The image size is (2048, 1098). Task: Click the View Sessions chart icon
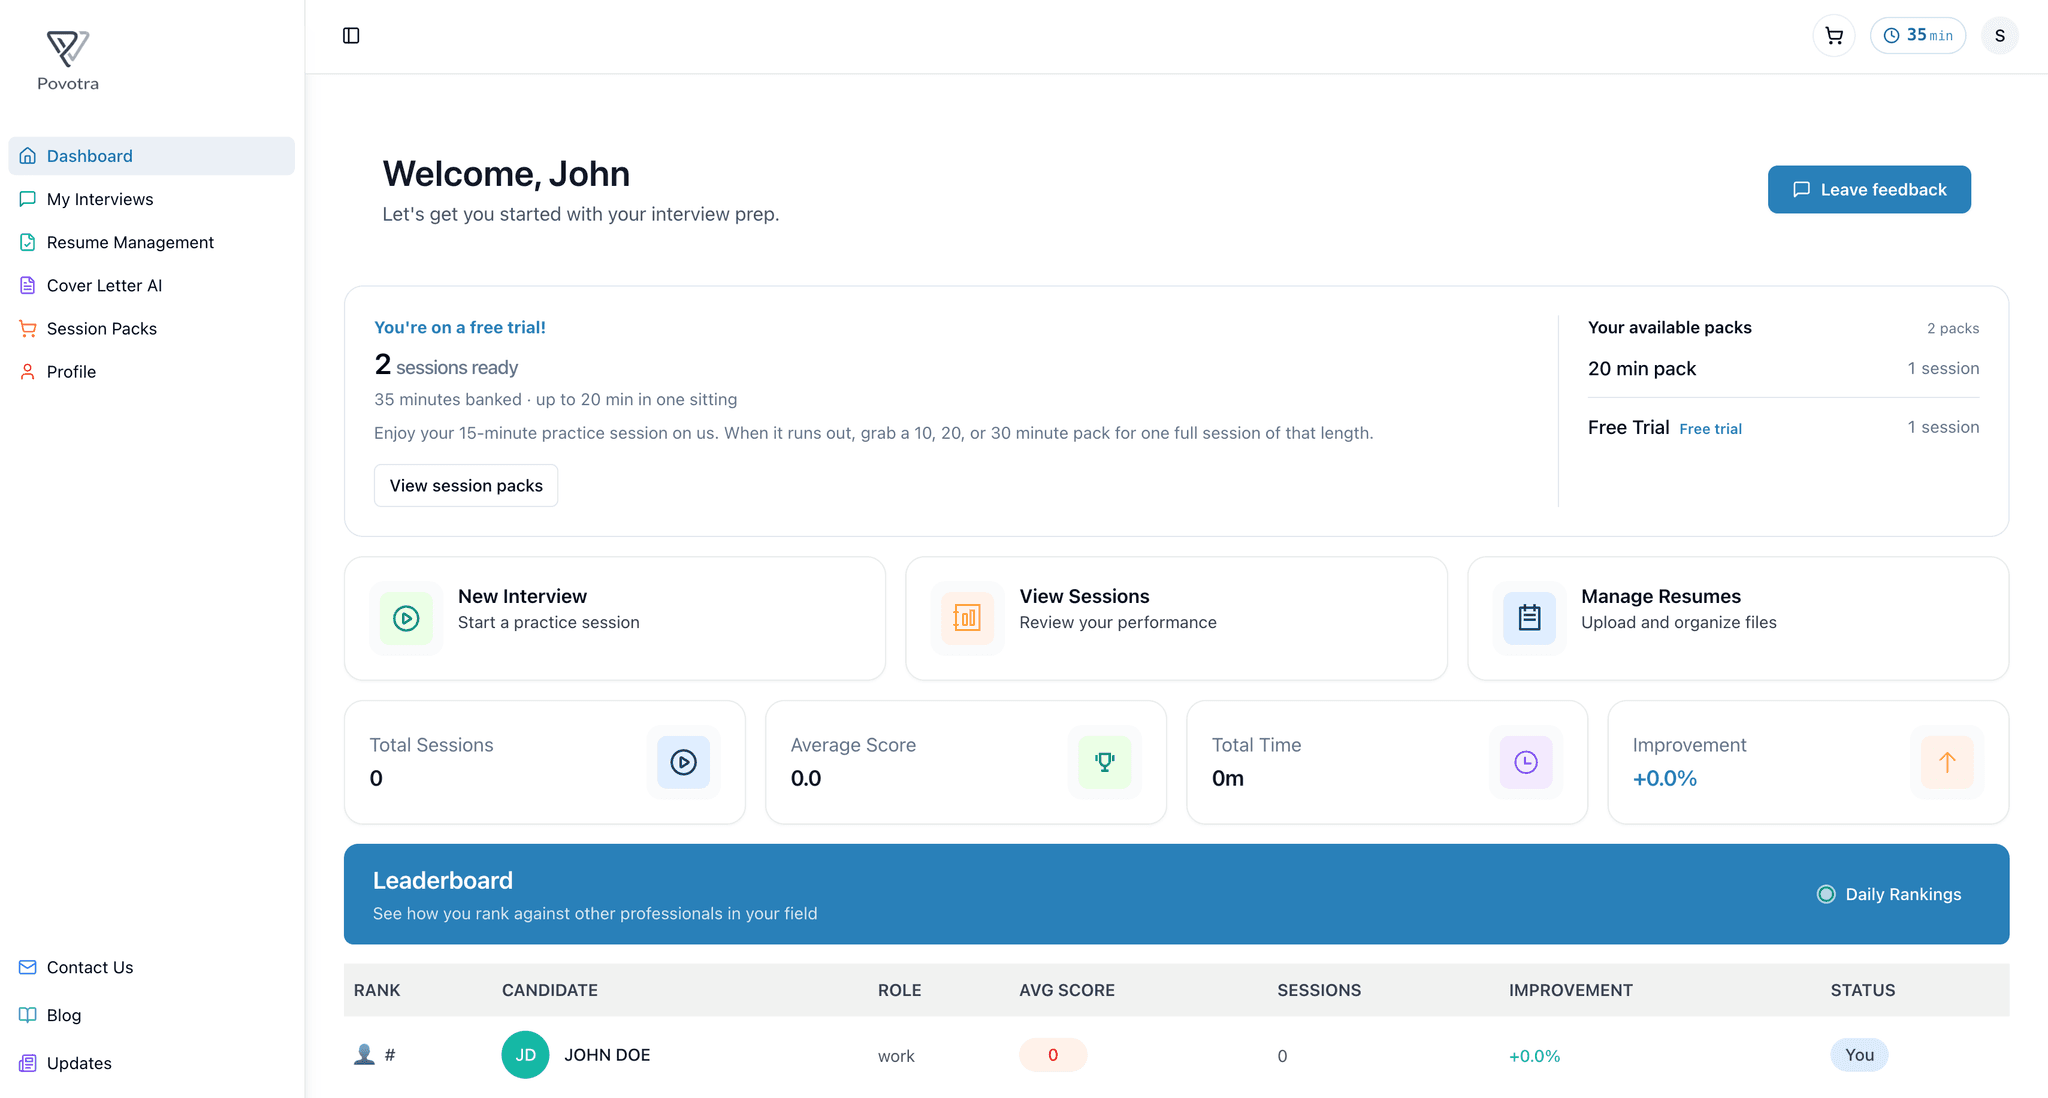tap(967, 618)
